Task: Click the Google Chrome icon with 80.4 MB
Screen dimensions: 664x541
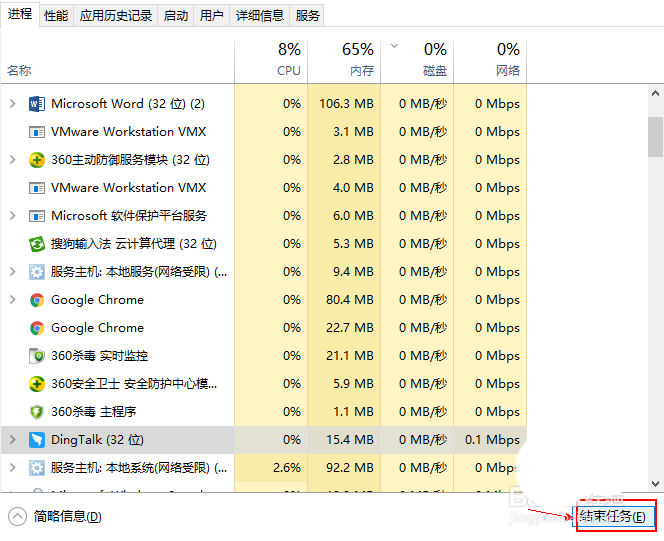Action: [x=37, y=300]
